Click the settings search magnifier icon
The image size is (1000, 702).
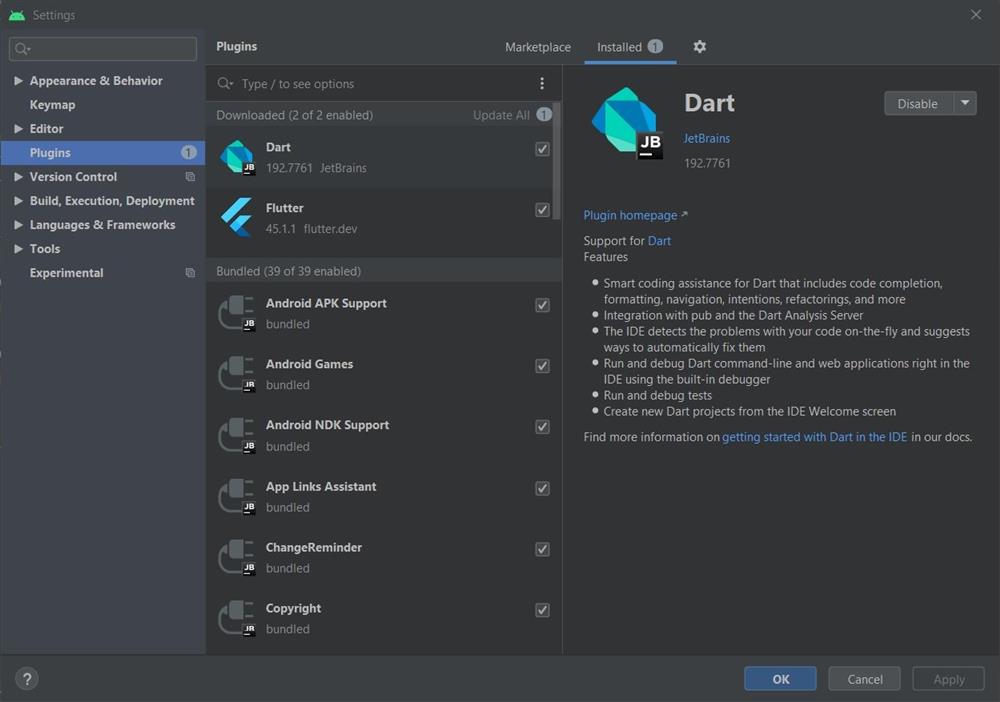tap(22, 49)
